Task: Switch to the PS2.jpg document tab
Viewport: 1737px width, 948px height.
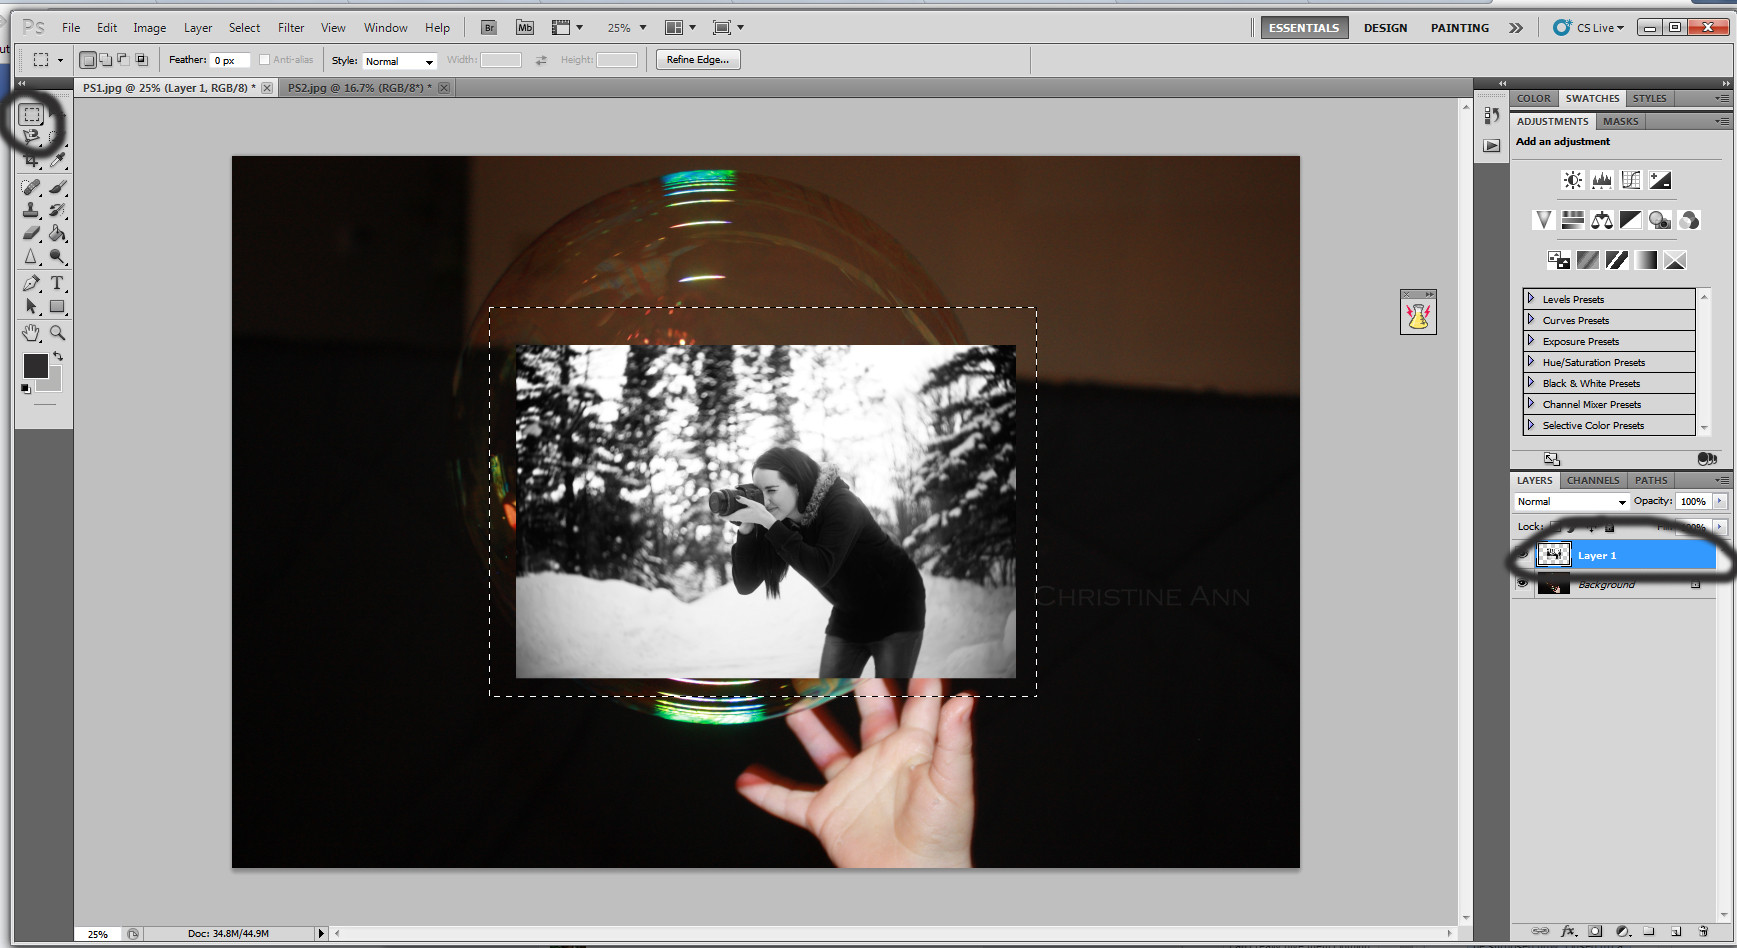Action: [x=365, y=88]
